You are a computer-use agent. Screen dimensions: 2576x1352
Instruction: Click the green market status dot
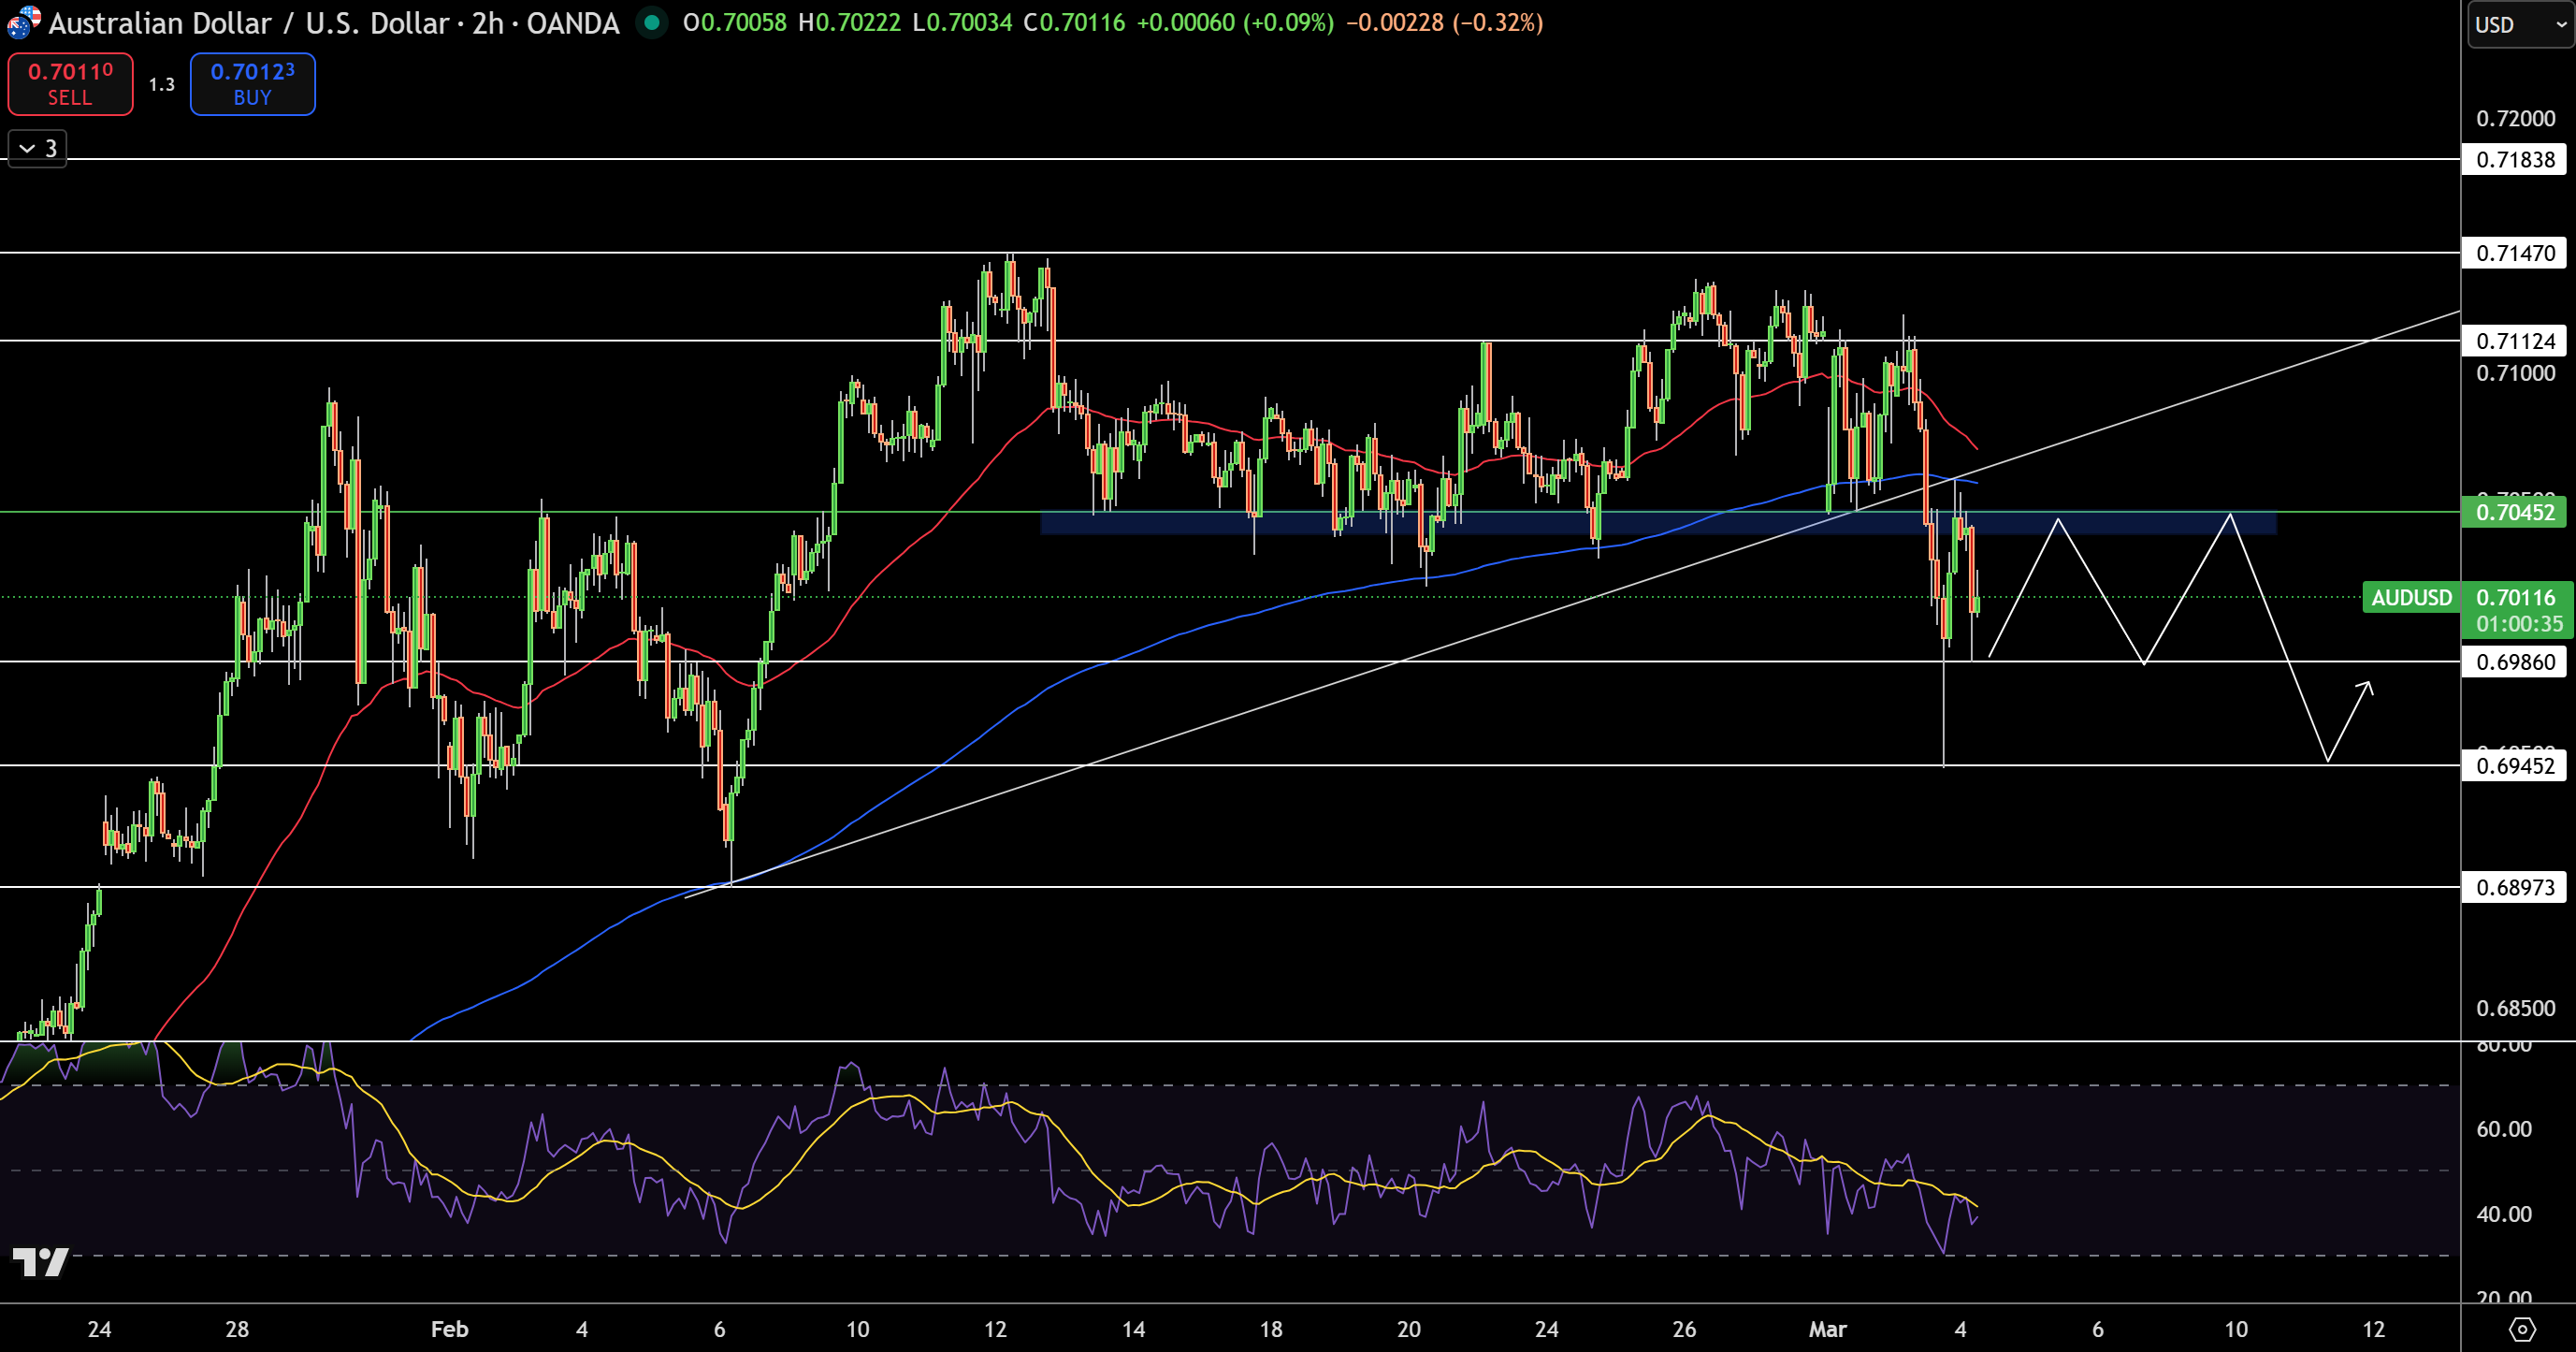tap(652, 22)
